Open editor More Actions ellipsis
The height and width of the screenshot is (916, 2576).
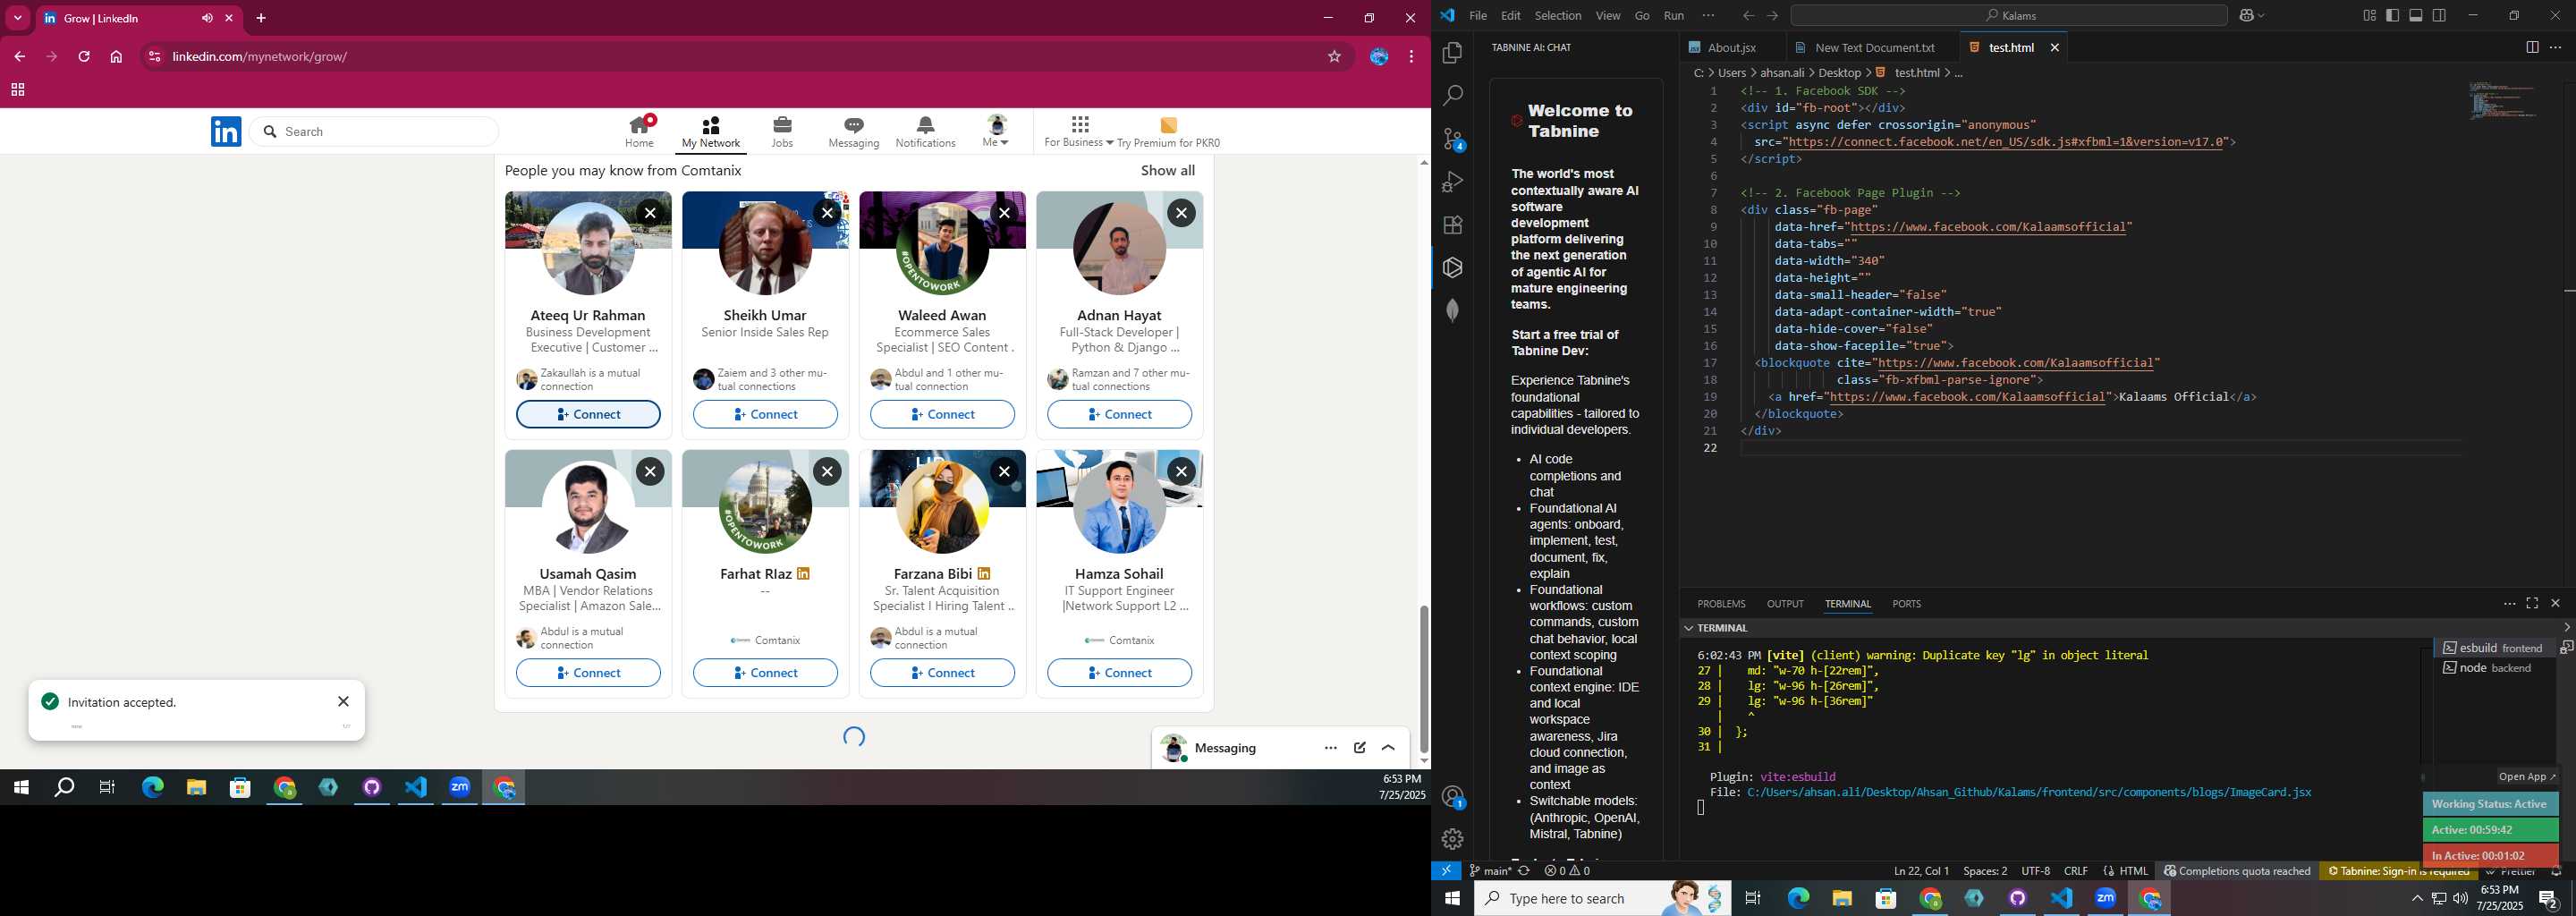[2556, 47]
